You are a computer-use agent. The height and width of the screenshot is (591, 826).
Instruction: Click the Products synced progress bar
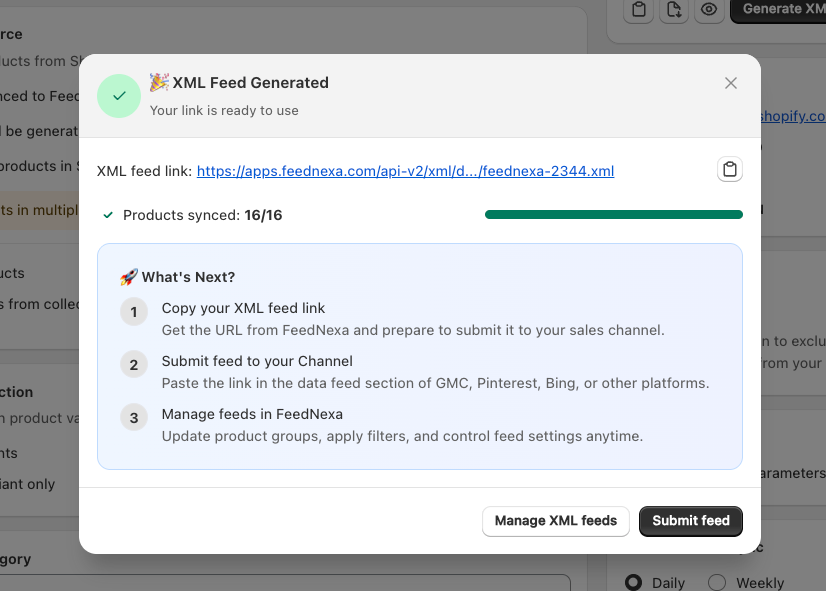tap(614, 214)
